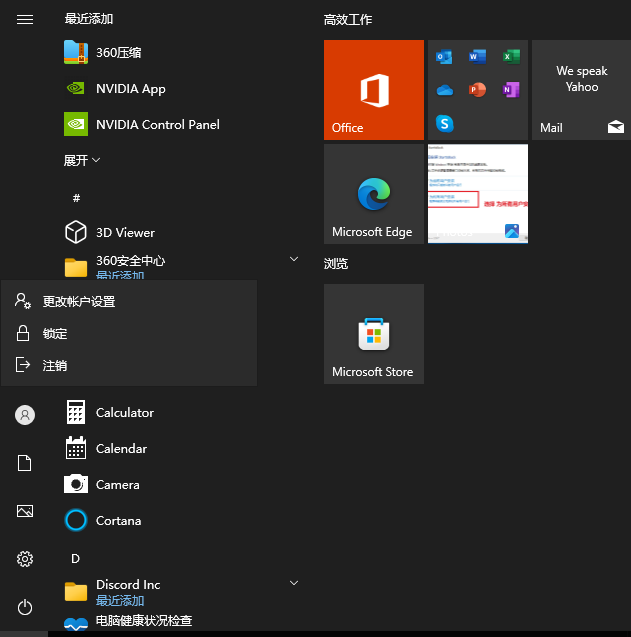Click 浏览 tile group heading

(336, 264)
